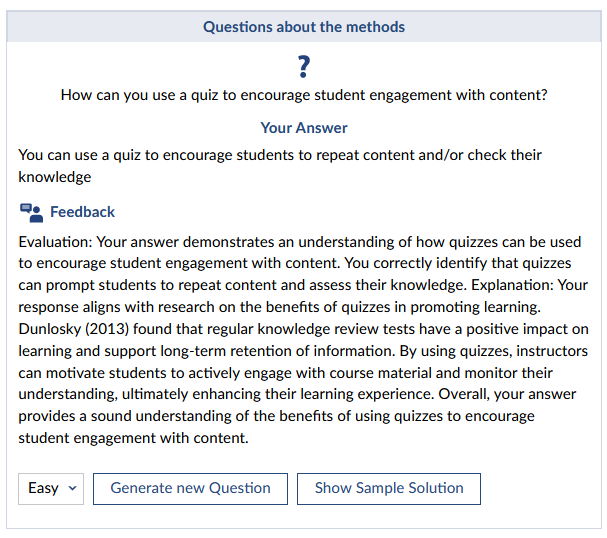The height and width of the screenshot is (538, 607).
Task: Click 'can motivate students' feedback line
Action: [x=285, y=373]
